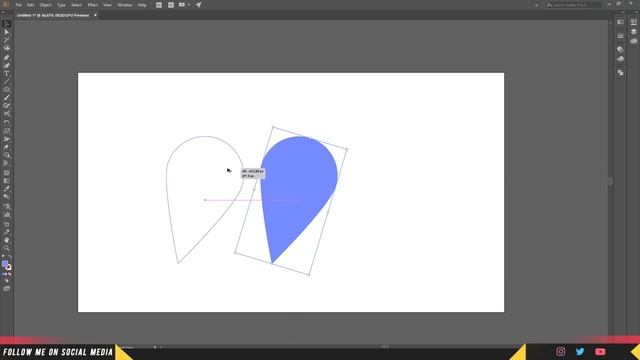Select the Paintbrush tool
The image size is (640, 360).
(7, 98)
